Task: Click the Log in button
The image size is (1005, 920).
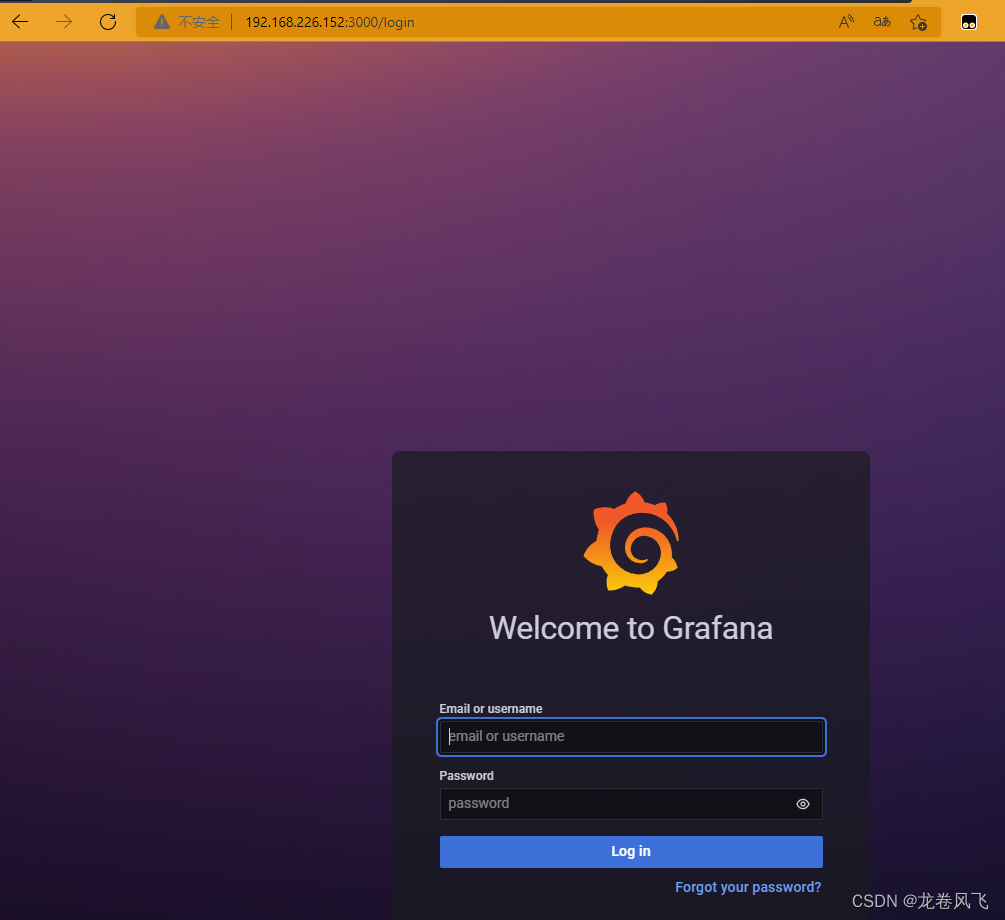Action: pos(631,851)
